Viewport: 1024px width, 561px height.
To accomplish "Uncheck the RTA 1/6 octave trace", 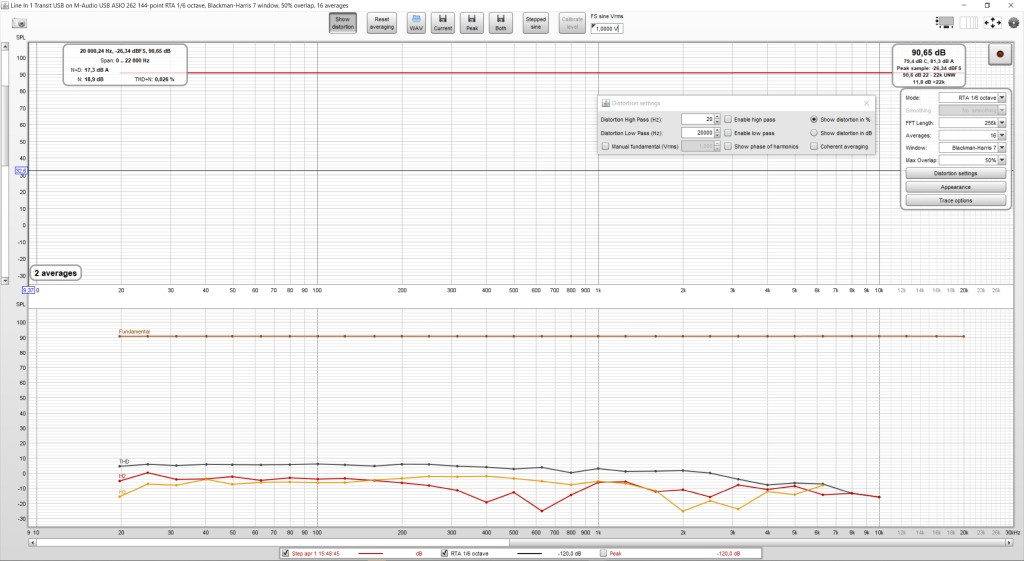I will [x=445, y=551].
